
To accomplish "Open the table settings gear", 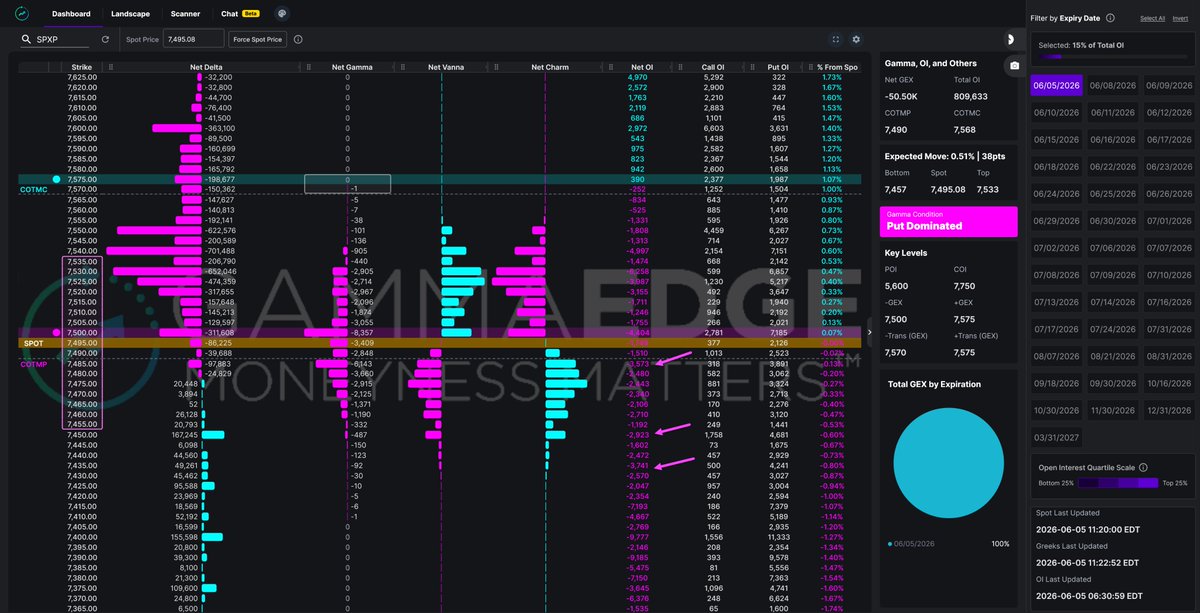I will [x=856, y=39].
